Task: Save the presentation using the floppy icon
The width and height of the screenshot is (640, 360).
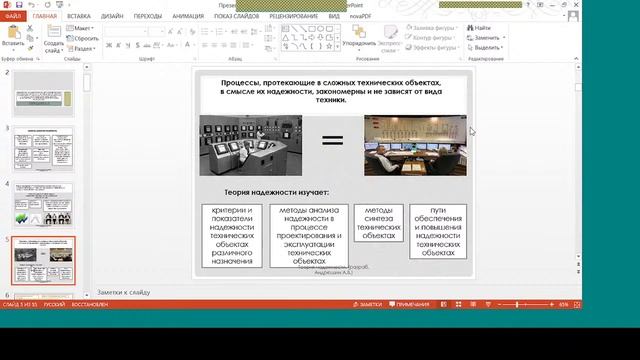Action: (19, 5)
